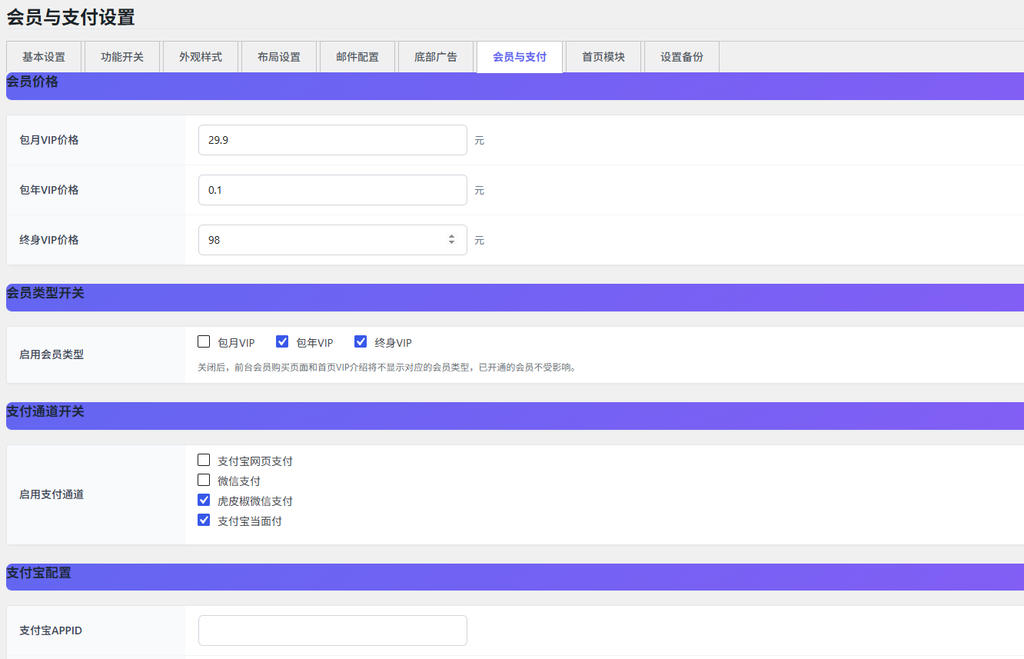Click the 会员类型开关 section header
Image resolution: width=1024 pixels, height=659 pixels.
coord(515,297)
